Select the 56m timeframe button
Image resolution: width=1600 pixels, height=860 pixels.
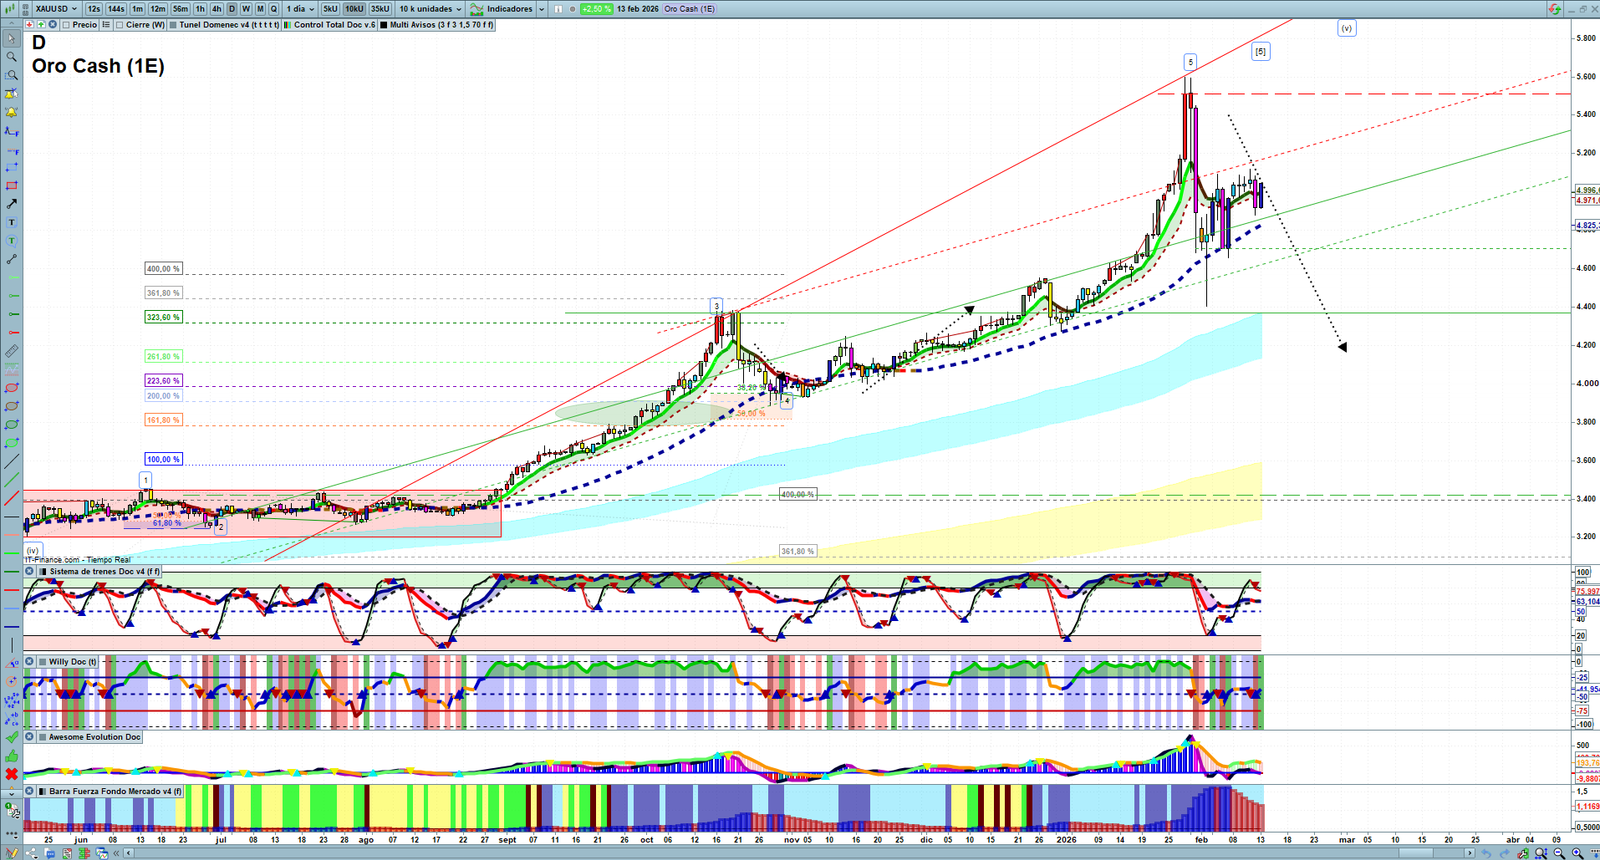coord(180,9)
